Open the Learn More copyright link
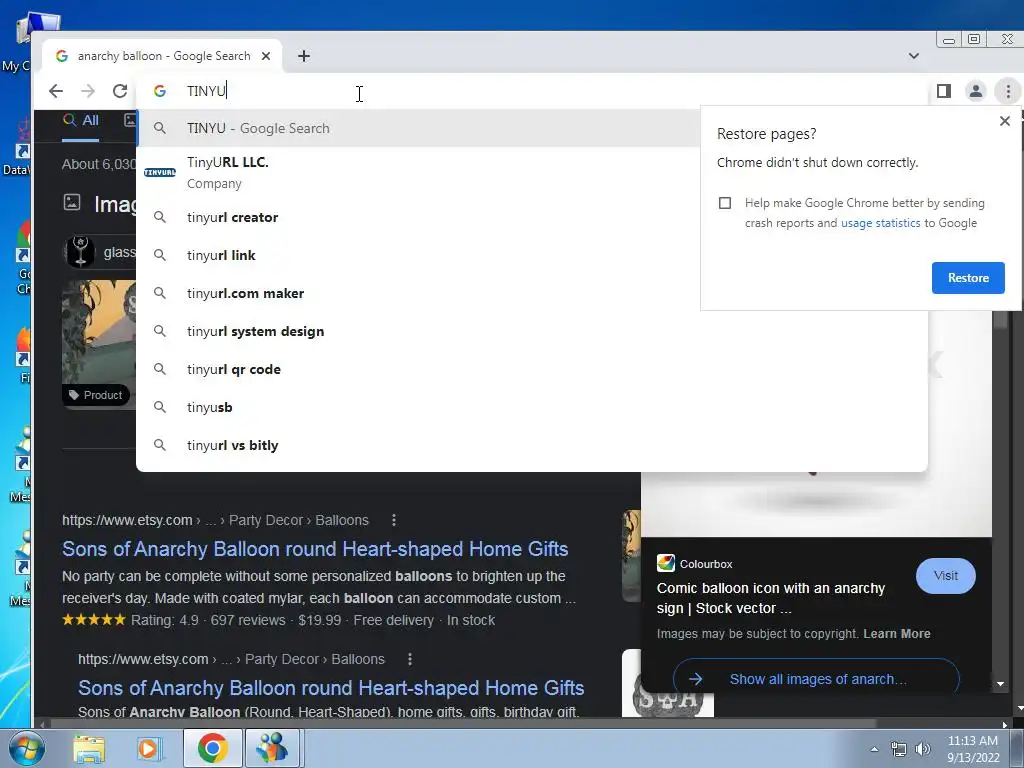 pos(897,633)
